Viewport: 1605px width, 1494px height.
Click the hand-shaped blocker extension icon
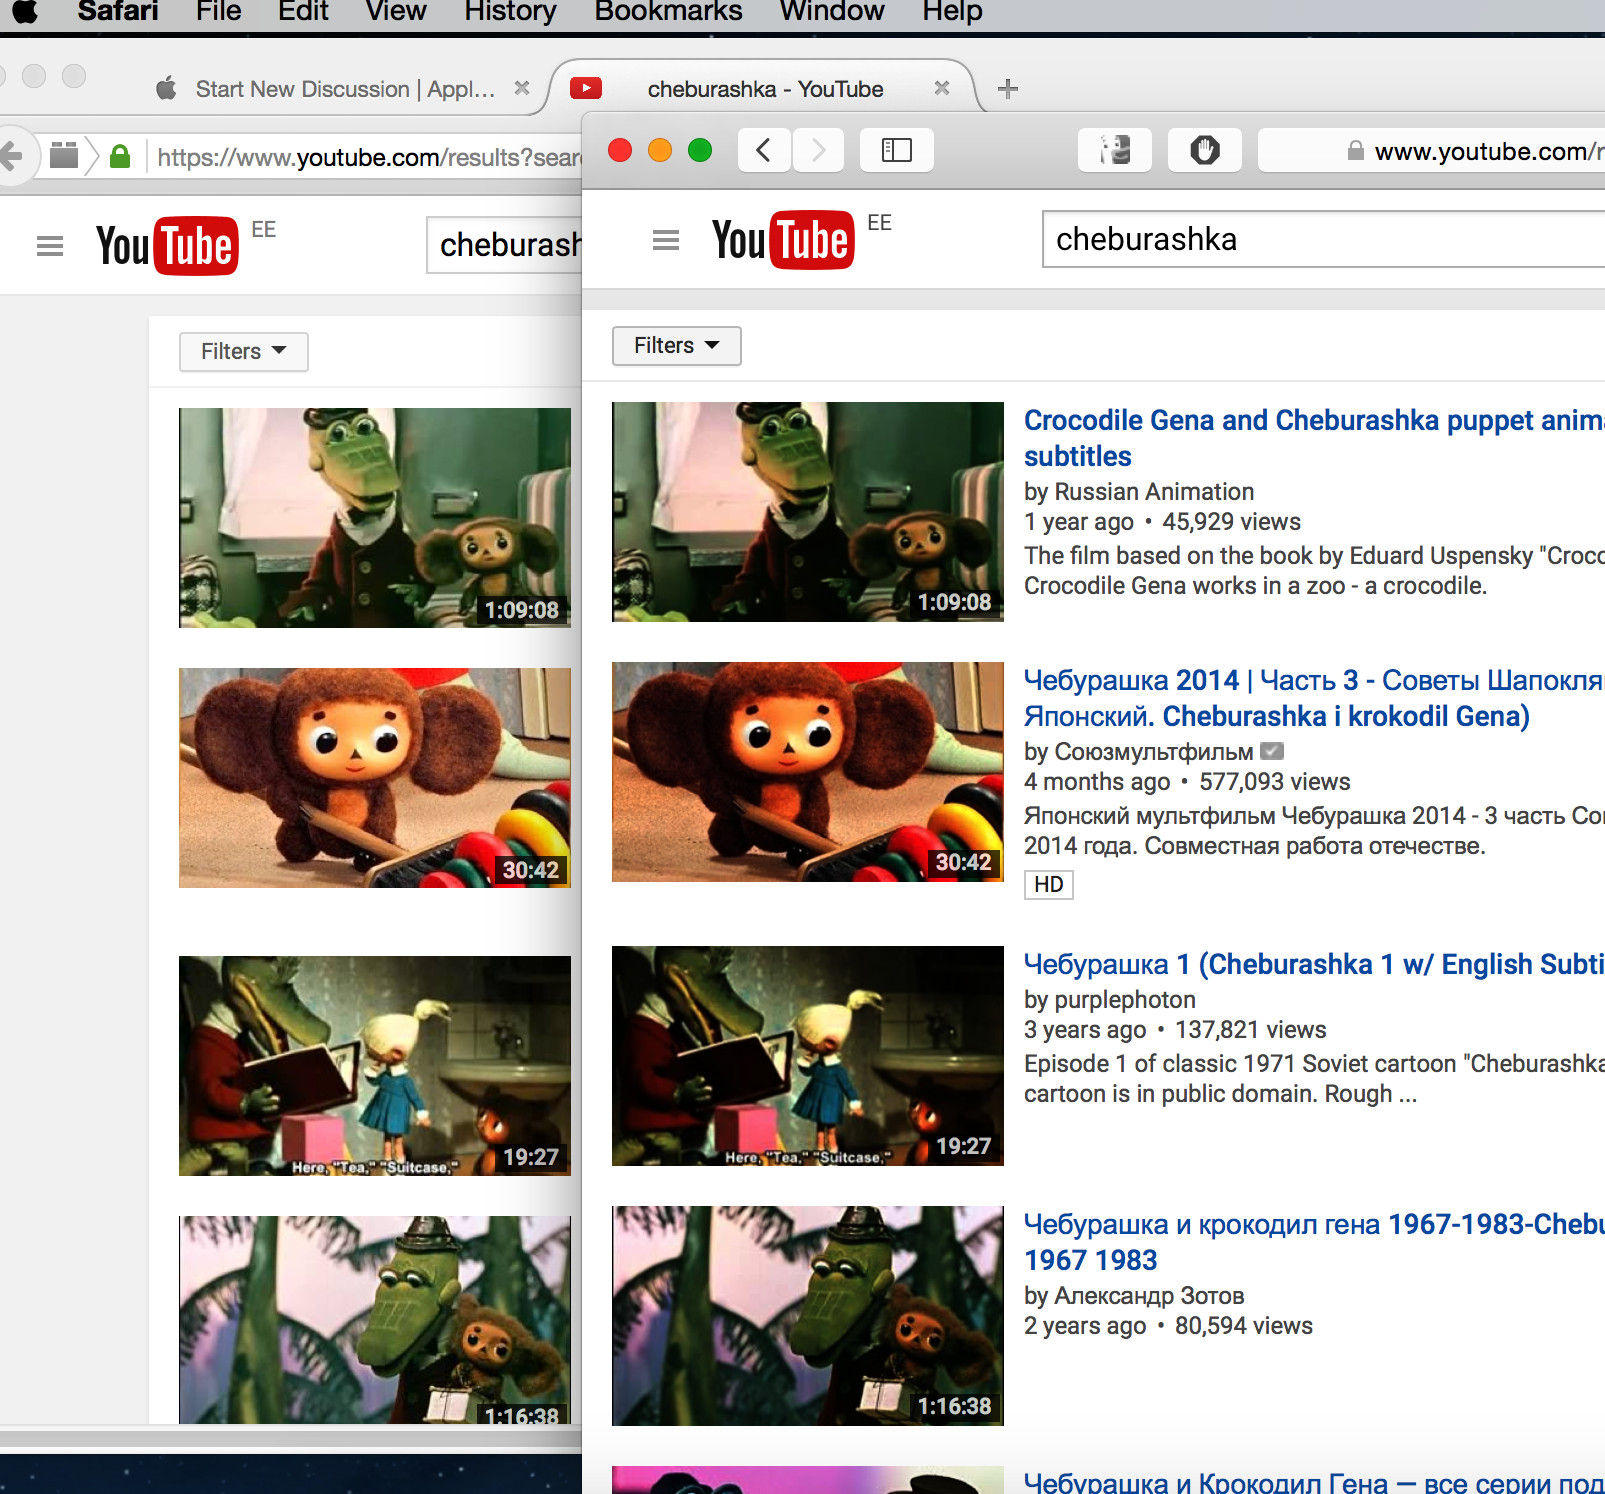1205,150
